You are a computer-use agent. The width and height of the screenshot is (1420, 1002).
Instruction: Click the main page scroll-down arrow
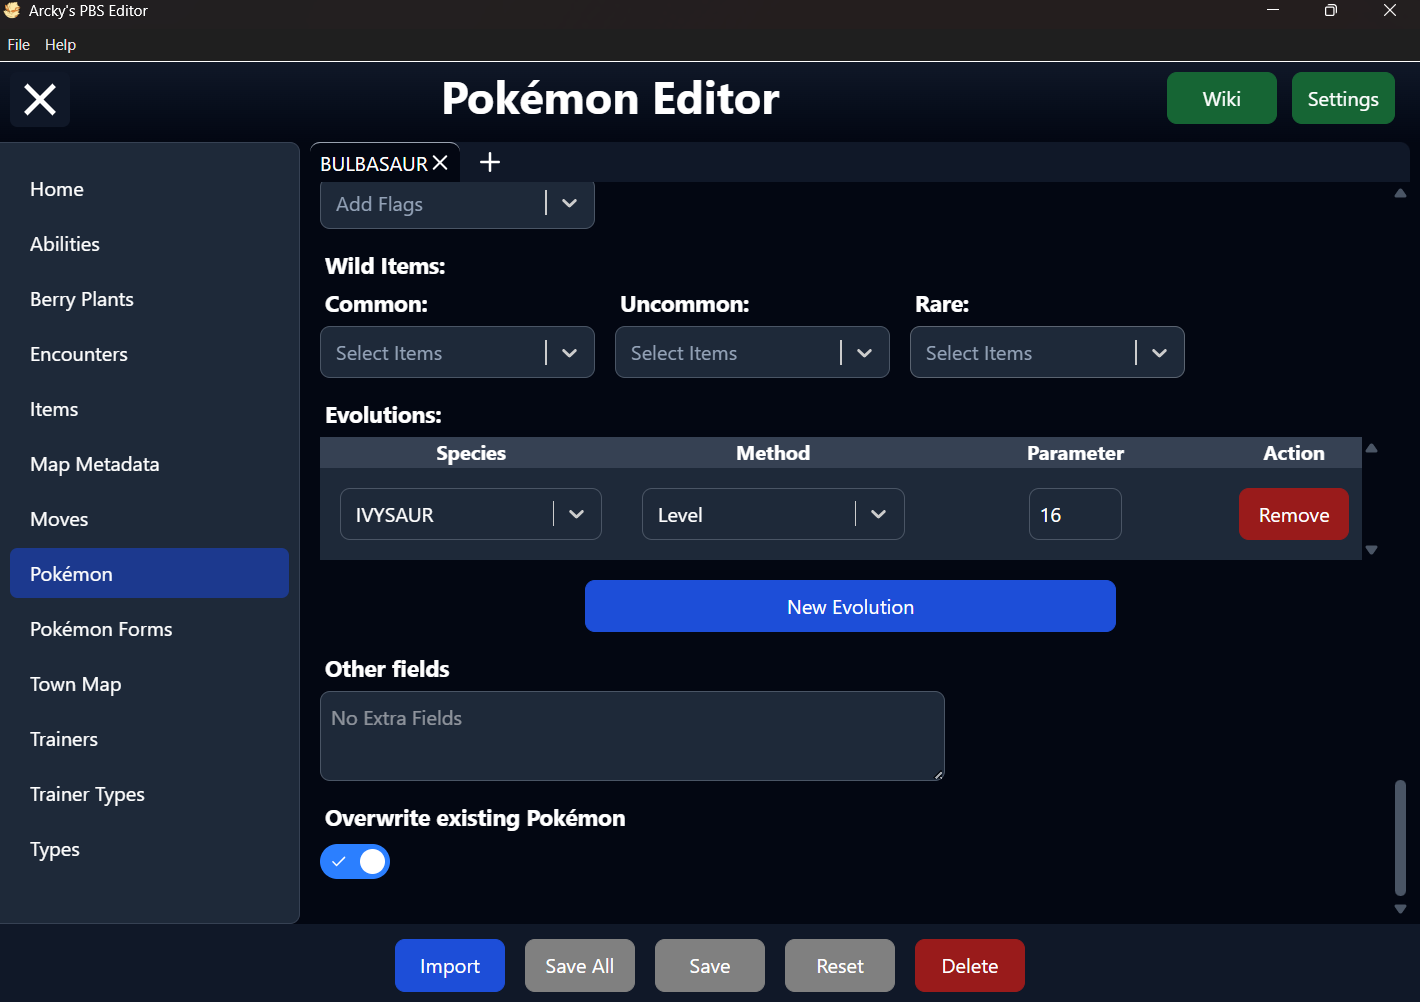1400,909
